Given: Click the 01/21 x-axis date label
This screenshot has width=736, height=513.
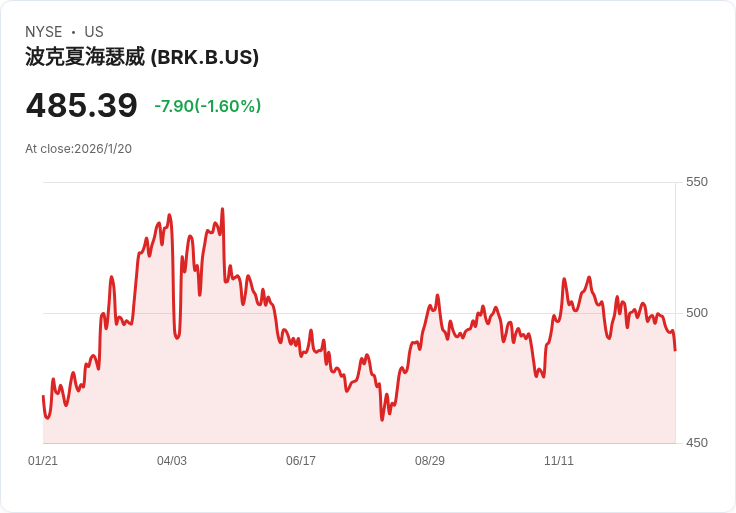Looking at the screenshot, I should tap(43, 461).
